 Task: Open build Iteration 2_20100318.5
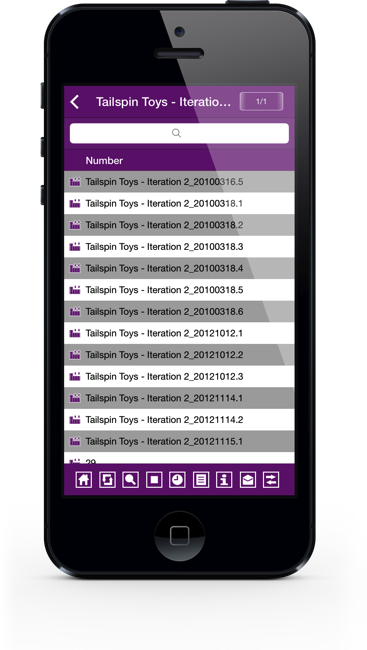[179, 290]
